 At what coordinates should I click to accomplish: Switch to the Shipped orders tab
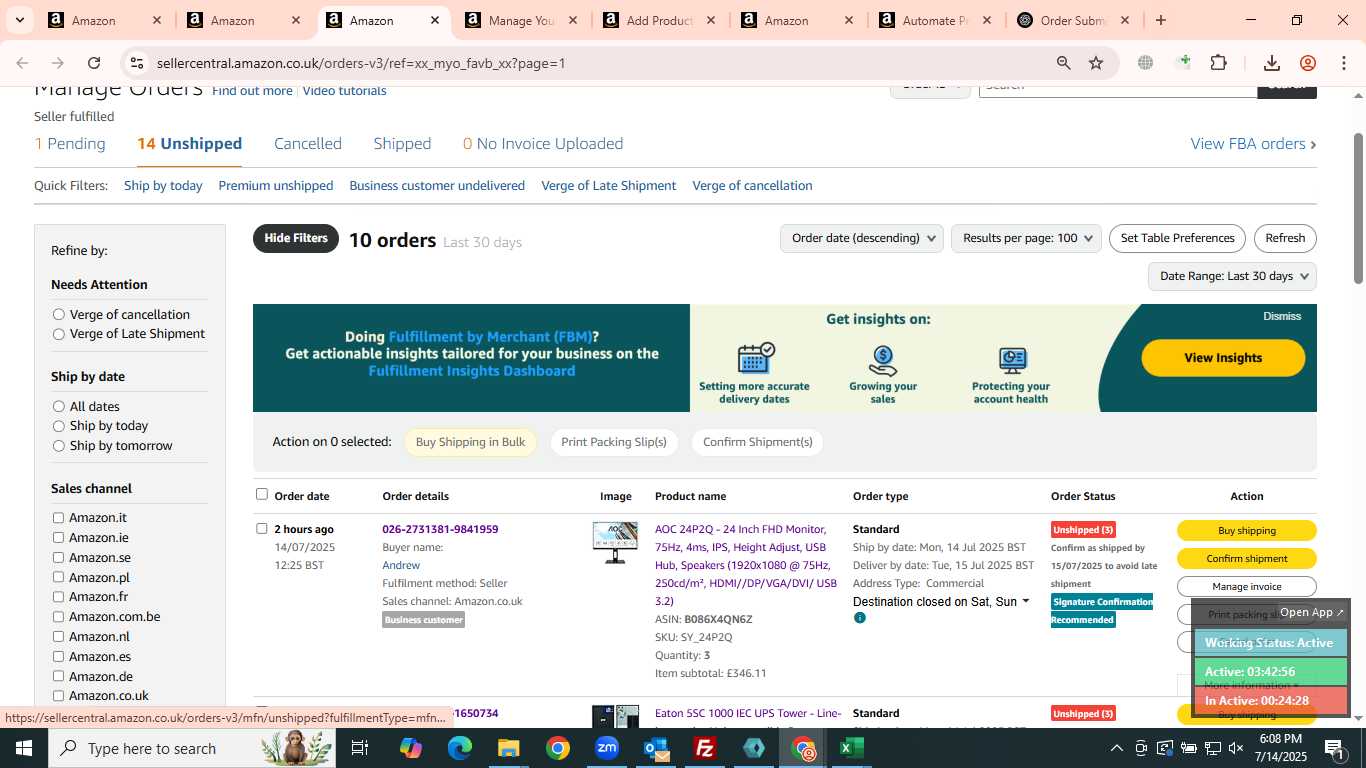pyautogui.click(x=402, y=144)
